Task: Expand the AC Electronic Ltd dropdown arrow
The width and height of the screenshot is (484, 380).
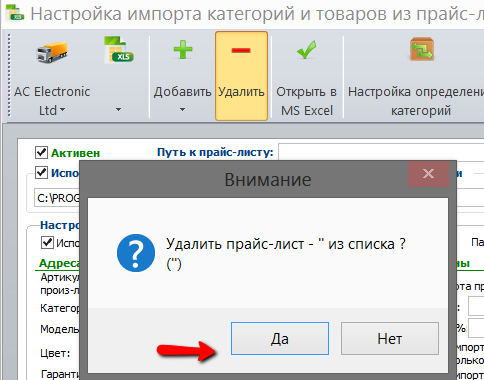Action: coord(62,109)
